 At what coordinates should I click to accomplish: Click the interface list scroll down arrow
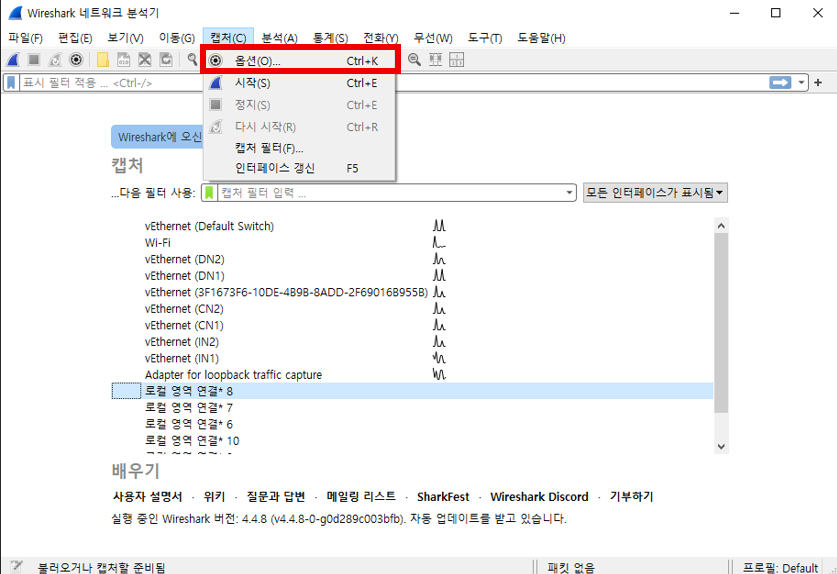point(721,446)
